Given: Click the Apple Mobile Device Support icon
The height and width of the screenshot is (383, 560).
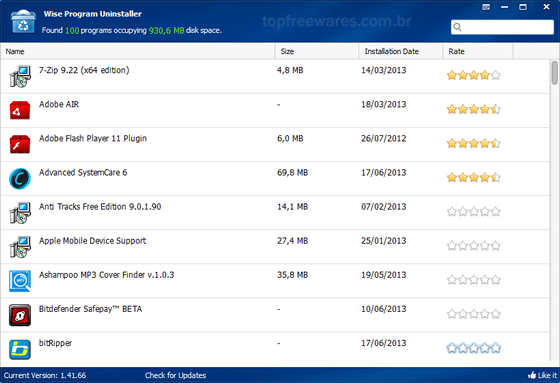Looking at the screenshot, I should tap(20, 247).
